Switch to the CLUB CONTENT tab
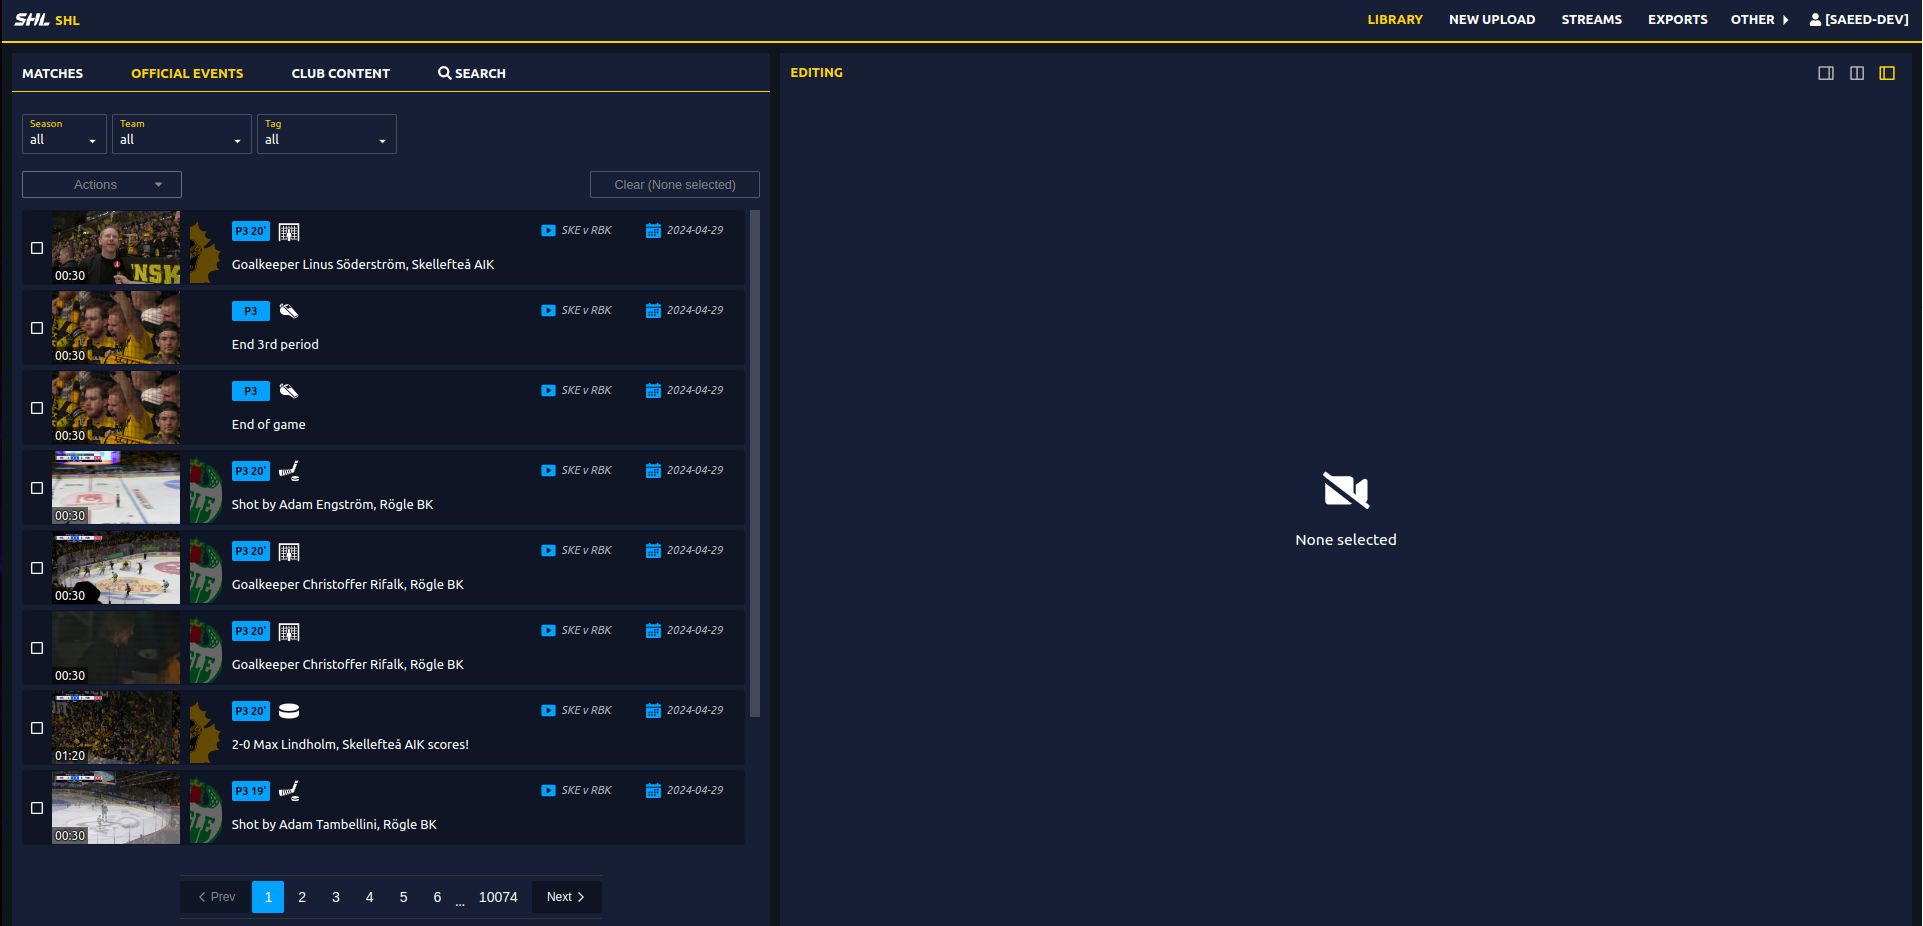 pyautogui.click(x=340, y=73)
